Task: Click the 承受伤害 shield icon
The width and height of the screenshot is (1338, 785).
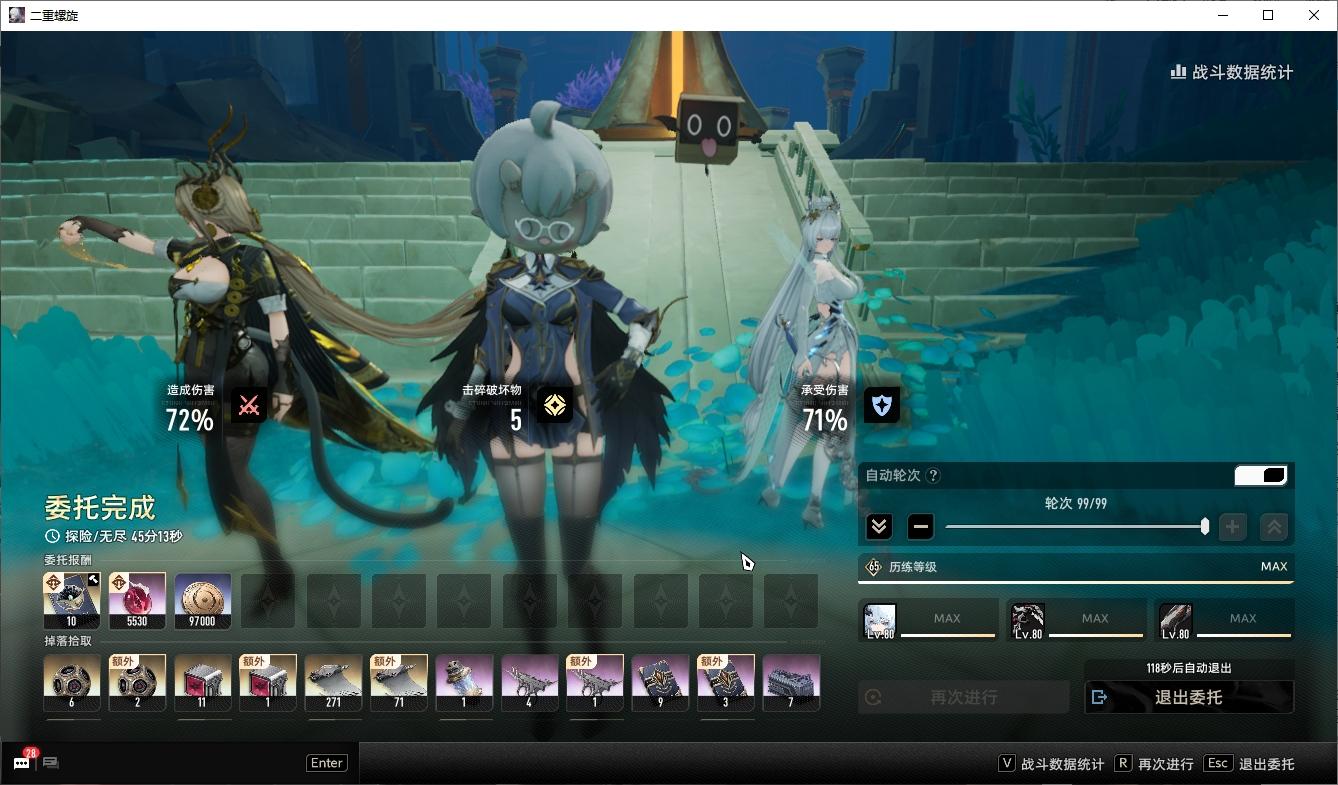Action: click(x=881, y=405)
